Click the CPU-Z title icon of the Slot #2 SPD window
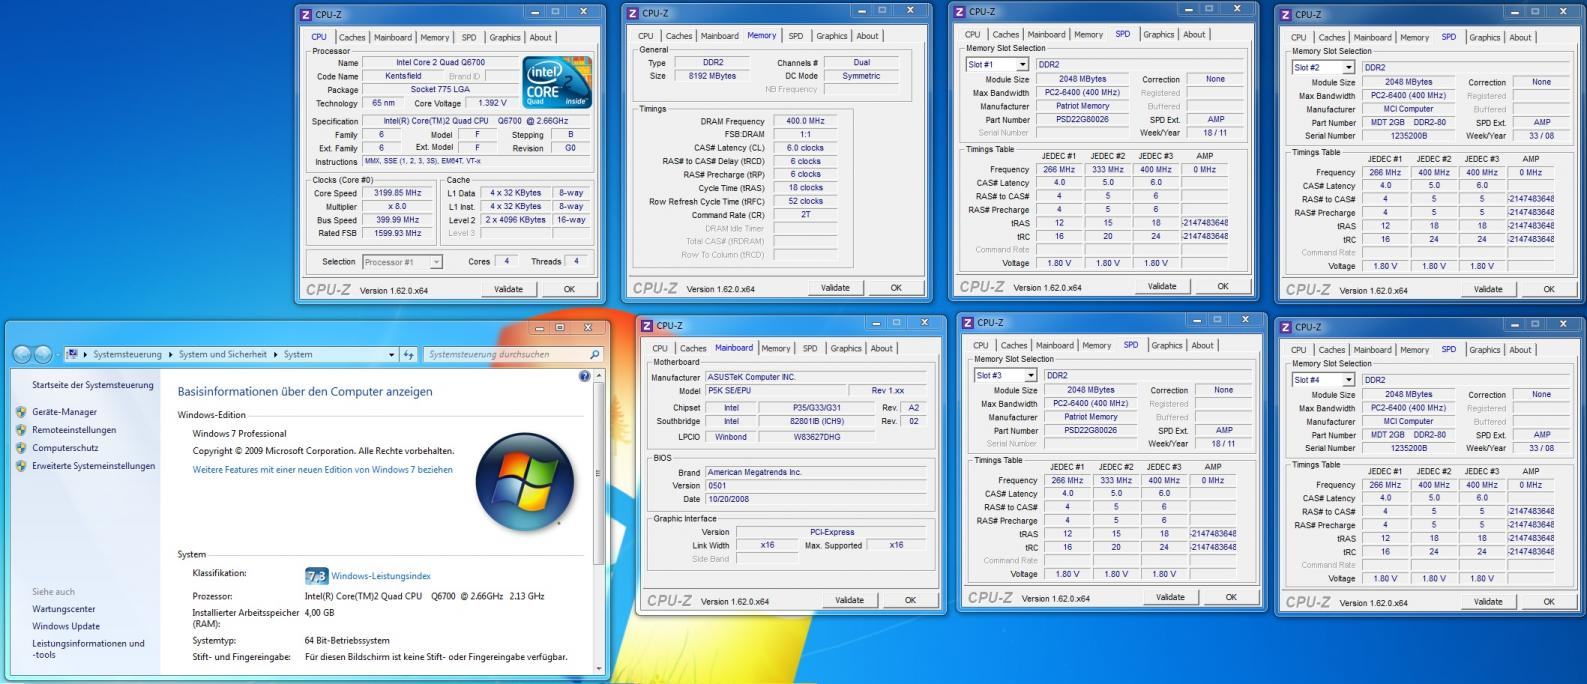The width and height of the screenshot is (1587, 684). tap(1285, 15)
